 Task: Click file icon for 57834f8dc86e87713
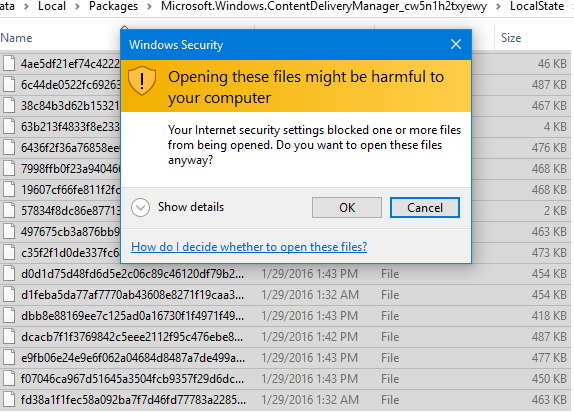click(x=9, y=211)
